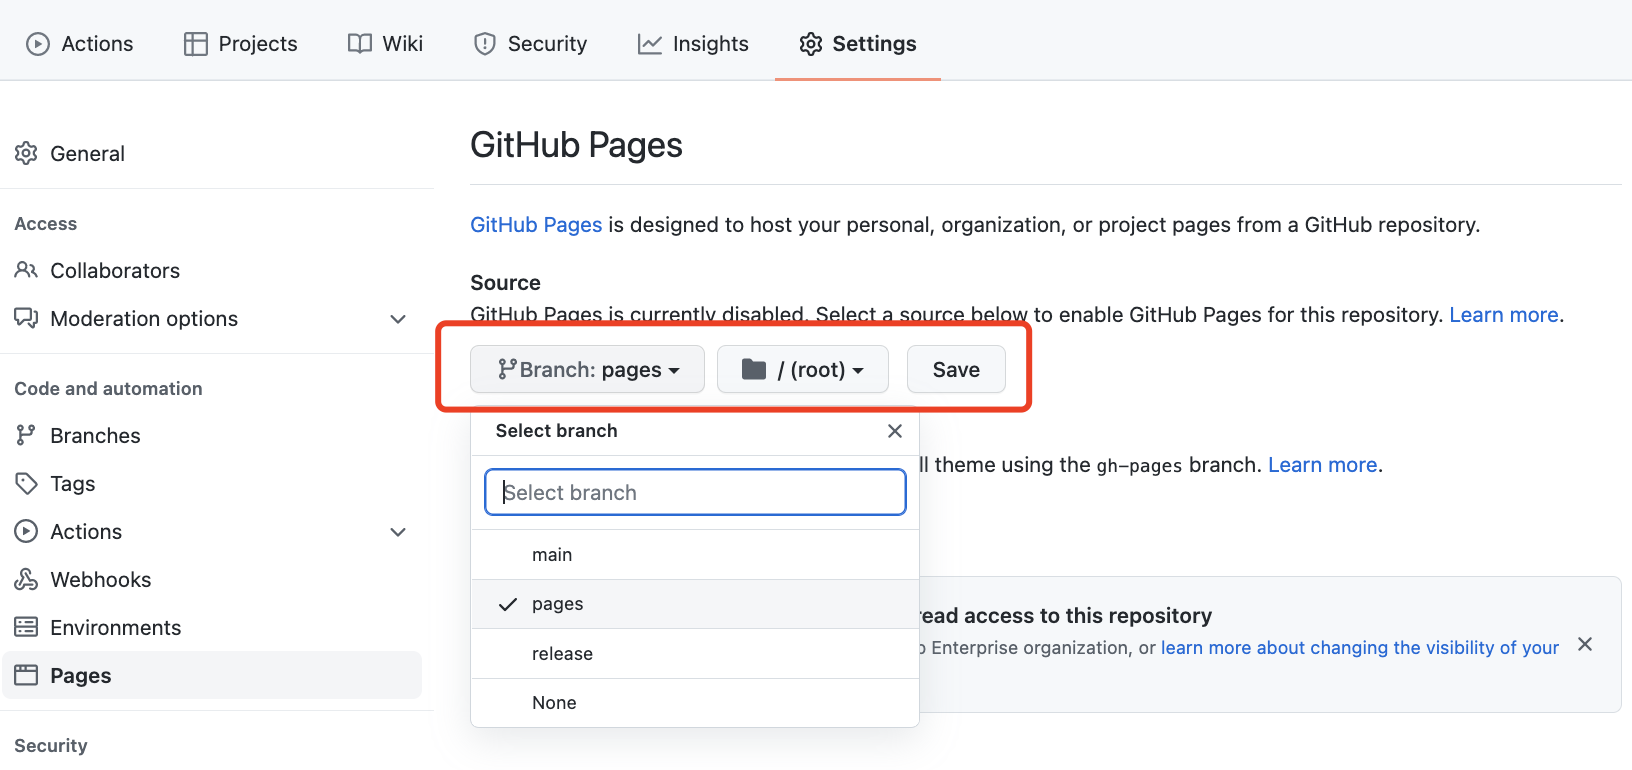The image size is (1632, 770).
Task: Go to the Security tab
Action: click(530, 44)
